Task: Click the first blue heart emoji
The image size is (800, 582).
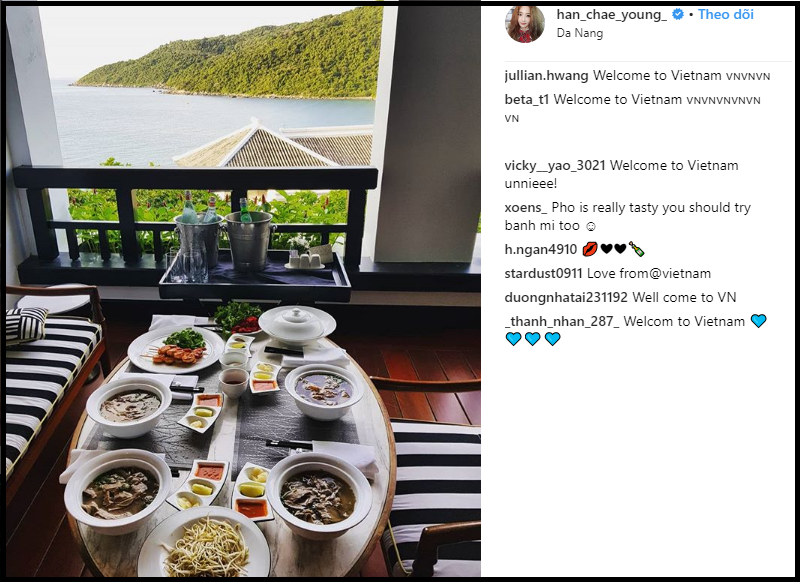Action: pyautogui.click(x=758, y=321)
